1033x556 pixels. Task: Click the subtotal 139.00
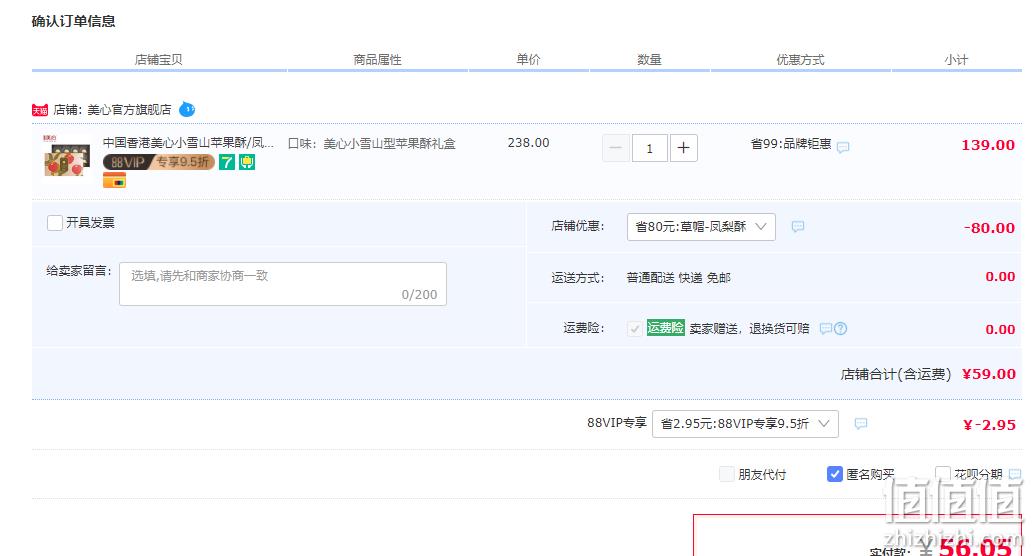(x=988, y=145)
